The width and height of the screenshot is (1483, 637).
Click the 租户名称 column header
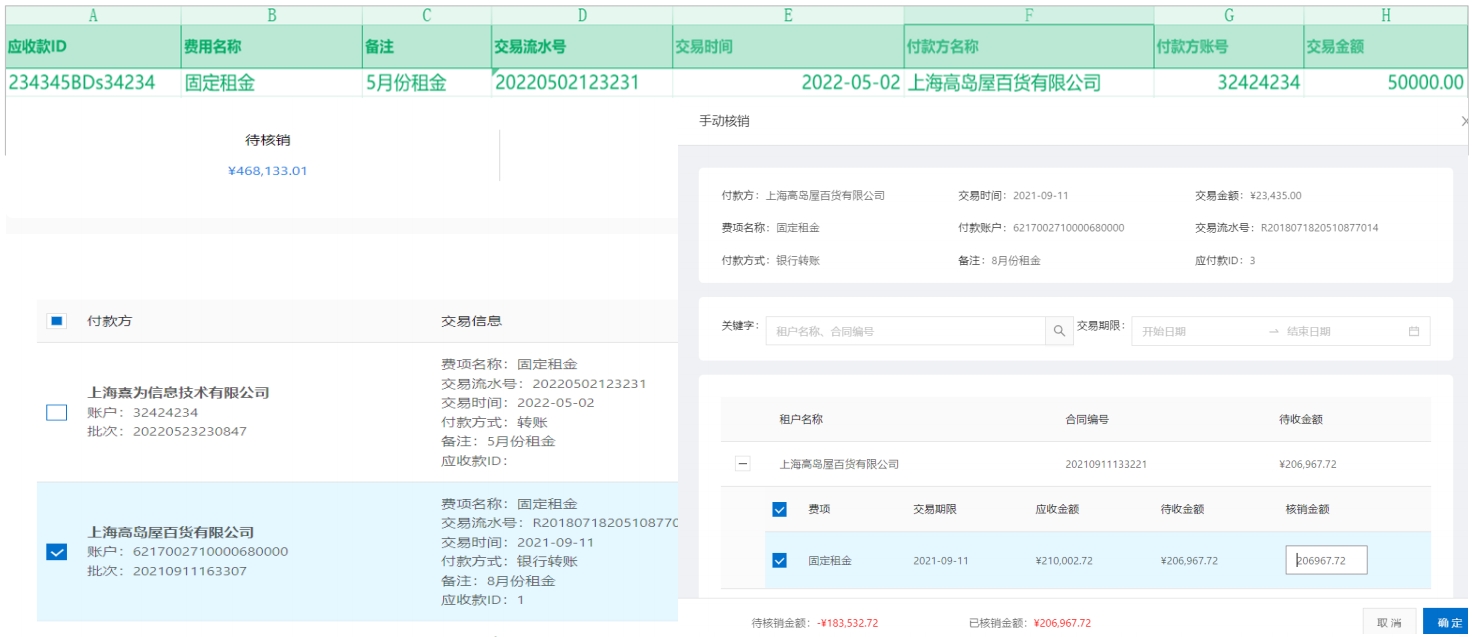(x=801, y=419)
